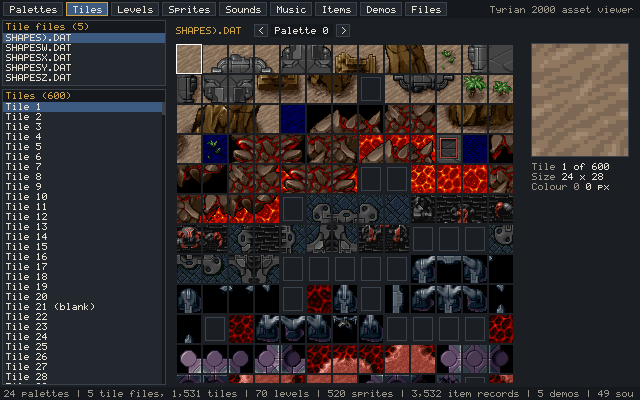Select the highlighted first sand tile thumbnail

click(x=189, y=59)
